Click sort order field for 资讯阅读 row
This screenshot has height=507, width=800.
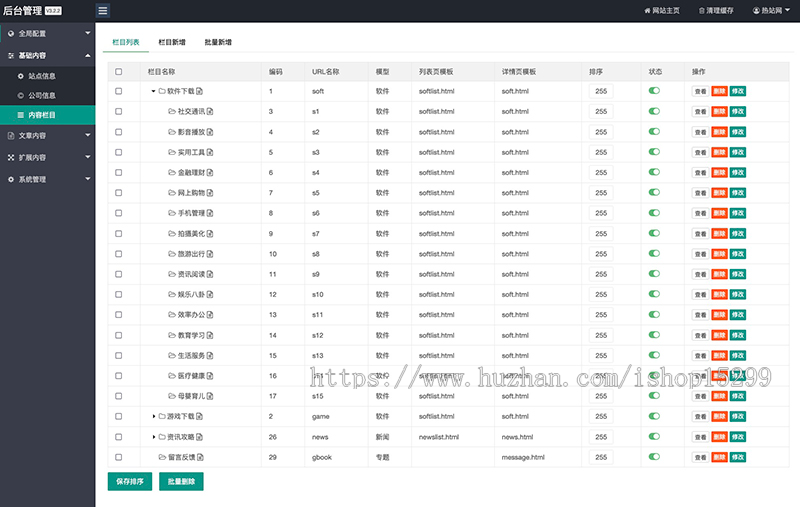601,274
